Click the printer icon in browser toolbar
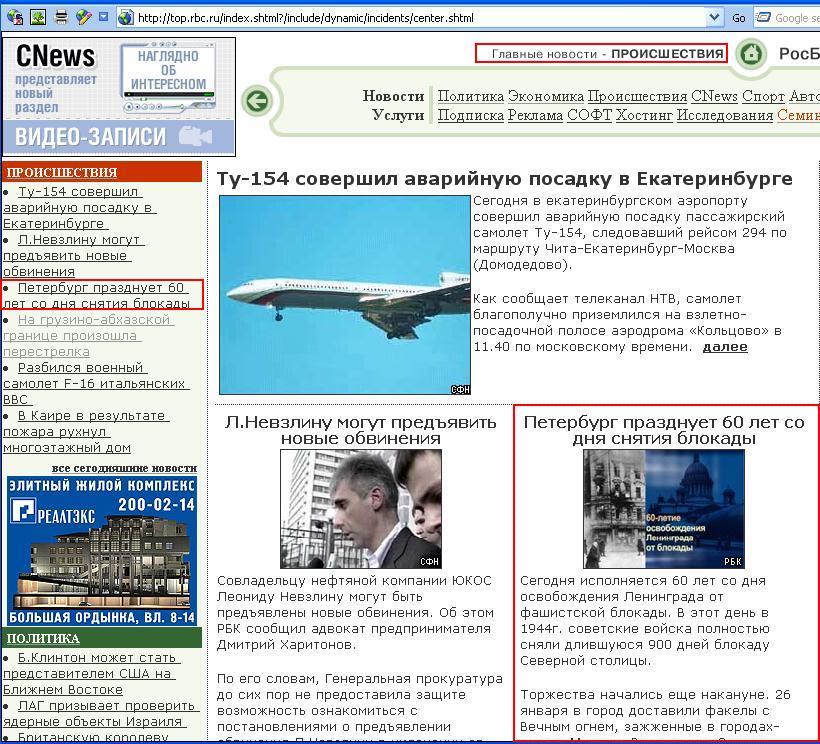 (62, 17)
